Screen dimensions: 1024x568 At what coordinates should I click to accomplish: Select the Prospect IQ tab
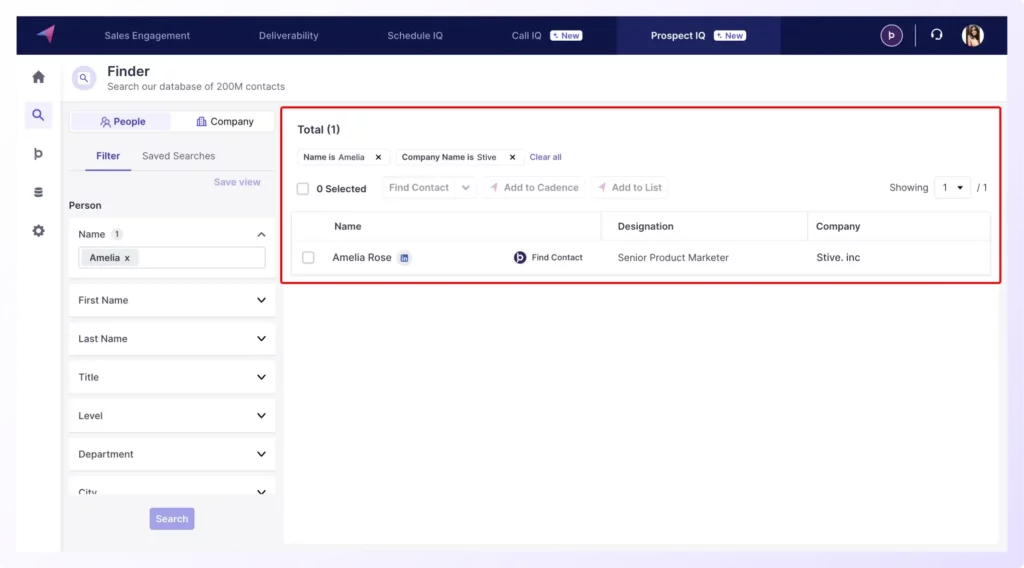(697, 36)
